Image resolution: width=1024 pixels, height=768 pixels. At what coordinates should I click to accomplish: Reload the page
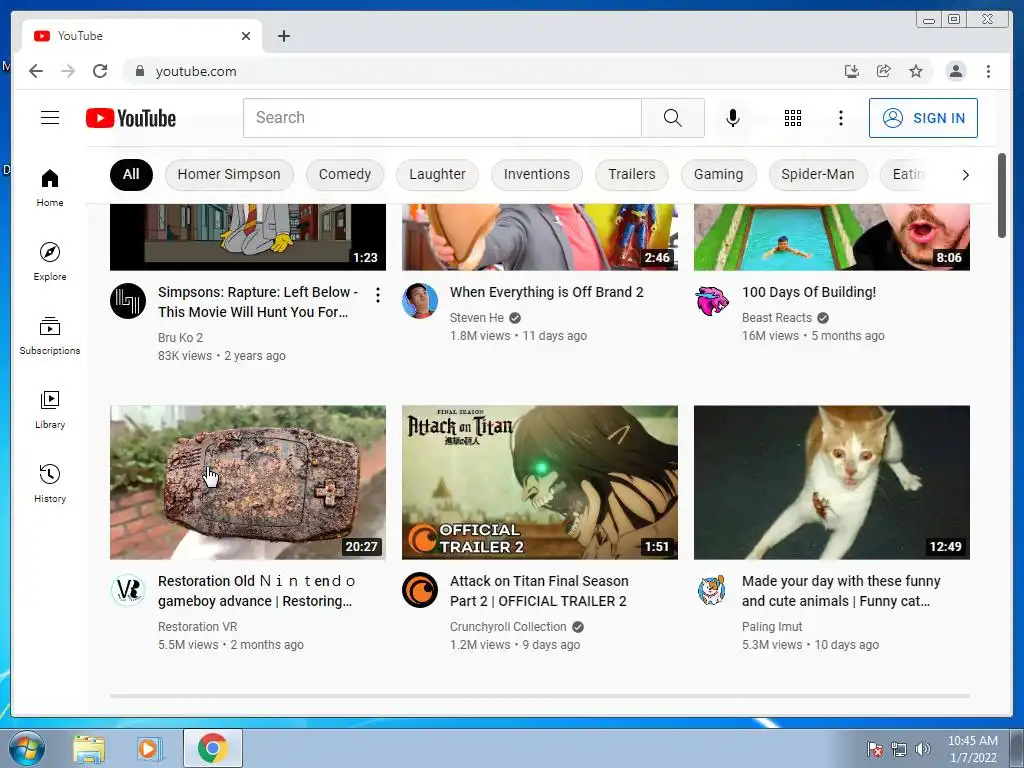100,71
